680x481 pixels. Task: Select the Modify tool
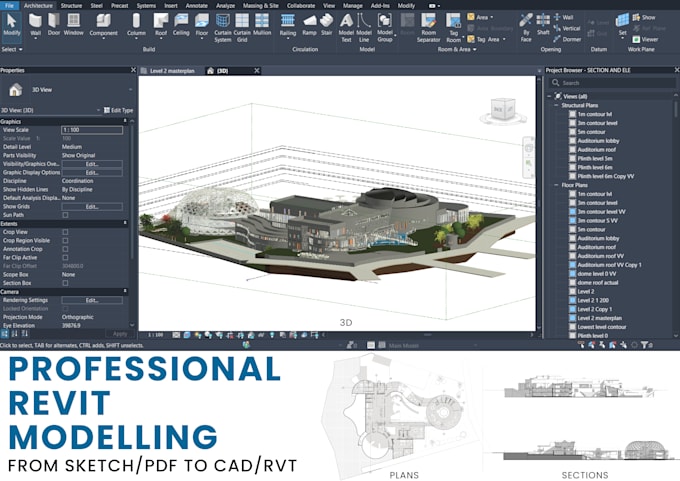[x=12, y=25]
